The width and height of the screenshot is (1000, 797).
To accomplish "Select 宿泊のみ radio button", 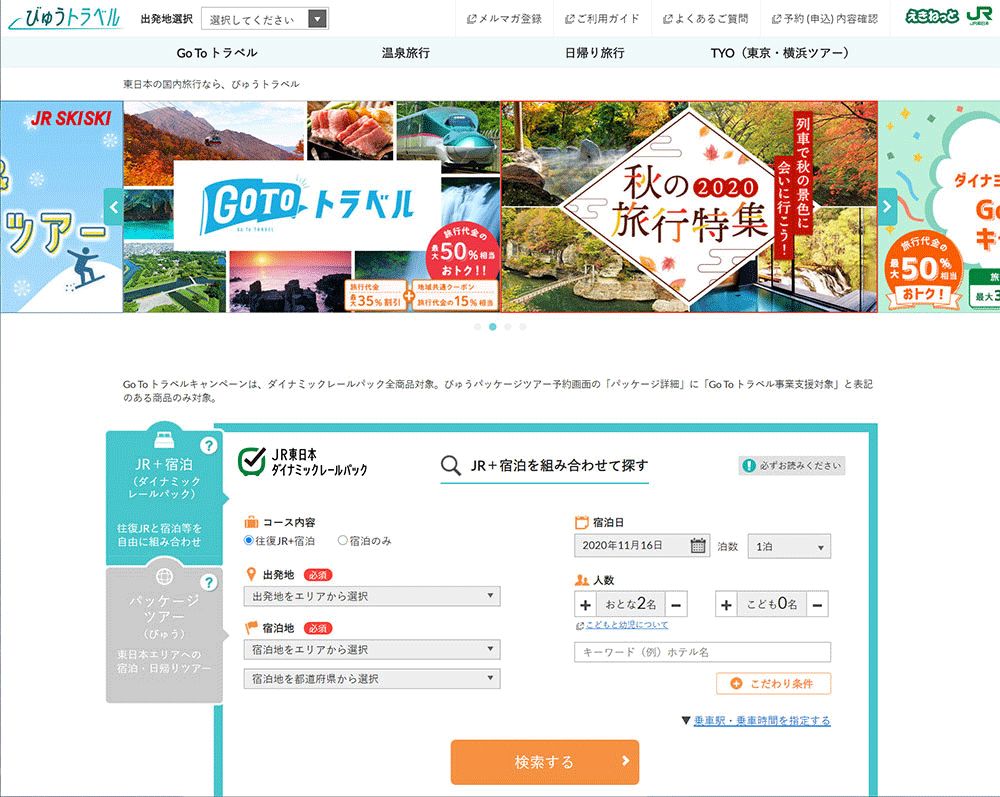I will point(342,541).
